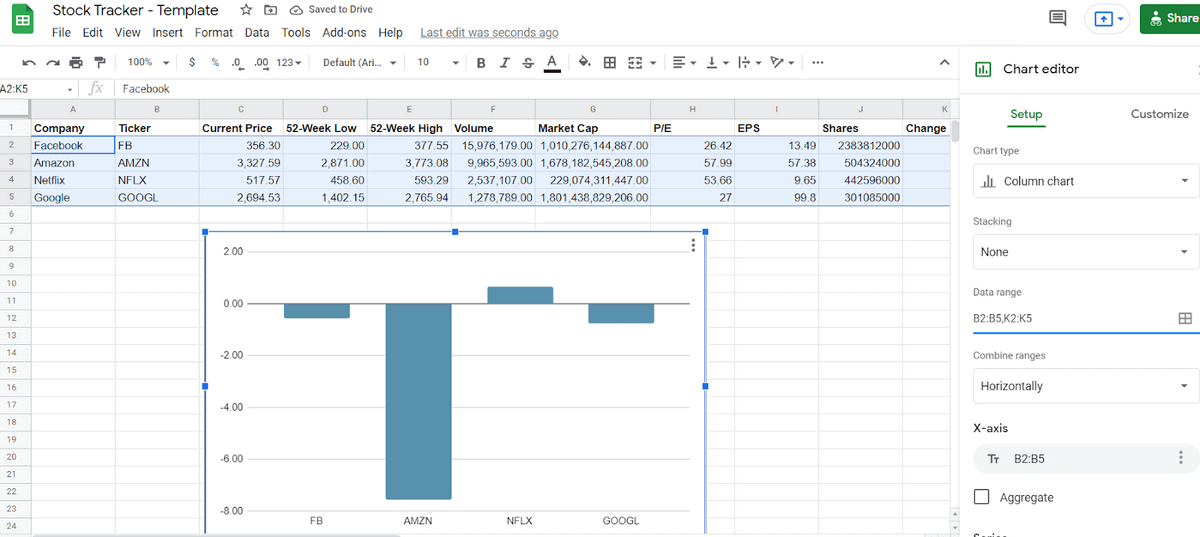The image size is (1200, 537).
Task: Open fill color bucket
Action: coord(585,62)
